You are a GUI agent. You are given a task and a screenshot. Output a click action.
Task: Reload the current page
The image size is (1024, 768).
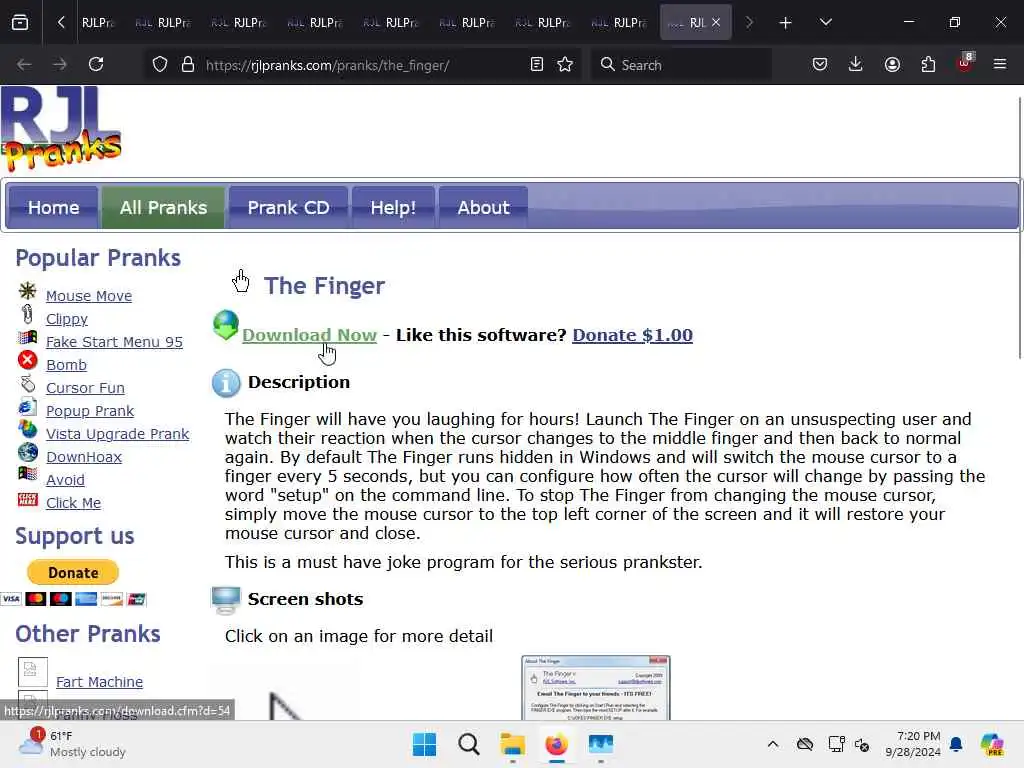[96, 64]
